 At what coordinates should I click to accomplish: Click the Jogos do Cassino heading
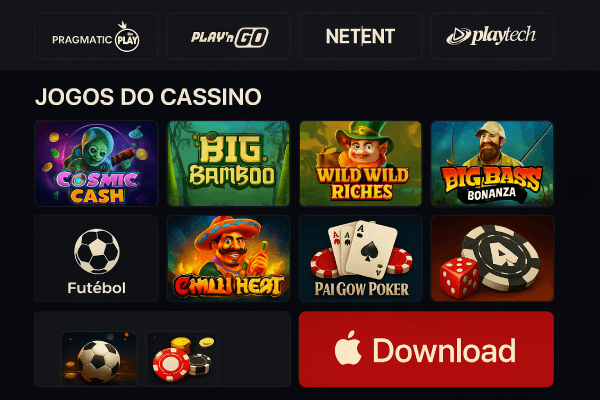(148, 96)
